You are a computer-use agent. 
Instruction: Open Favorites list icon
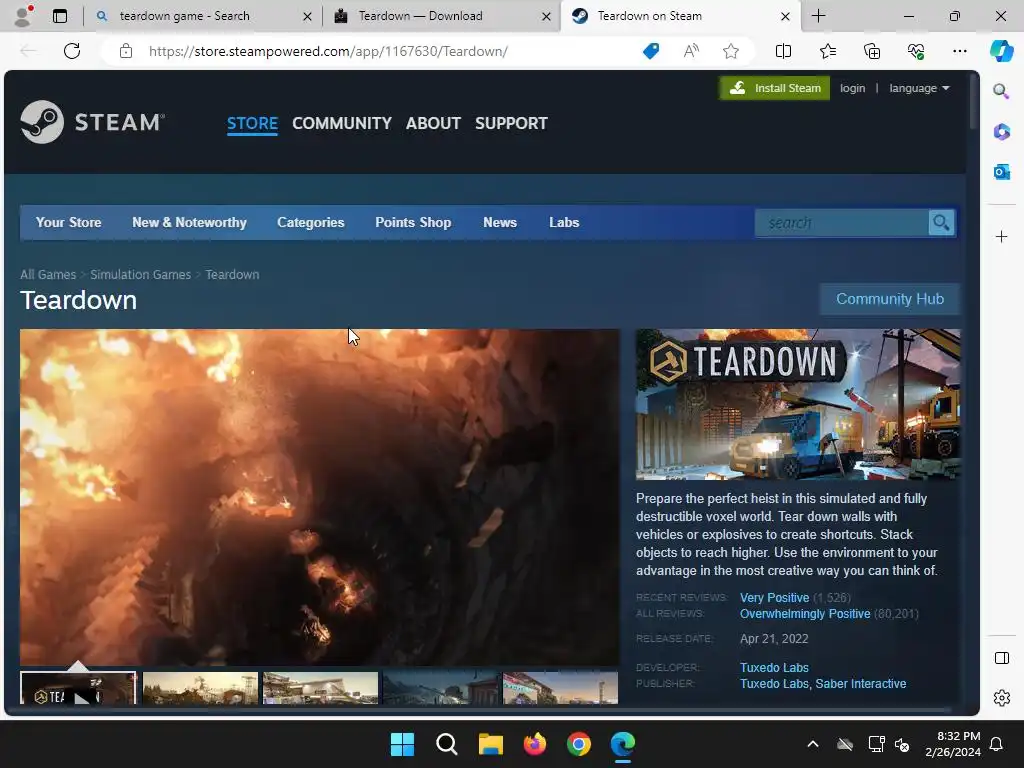tap(827, 51)
